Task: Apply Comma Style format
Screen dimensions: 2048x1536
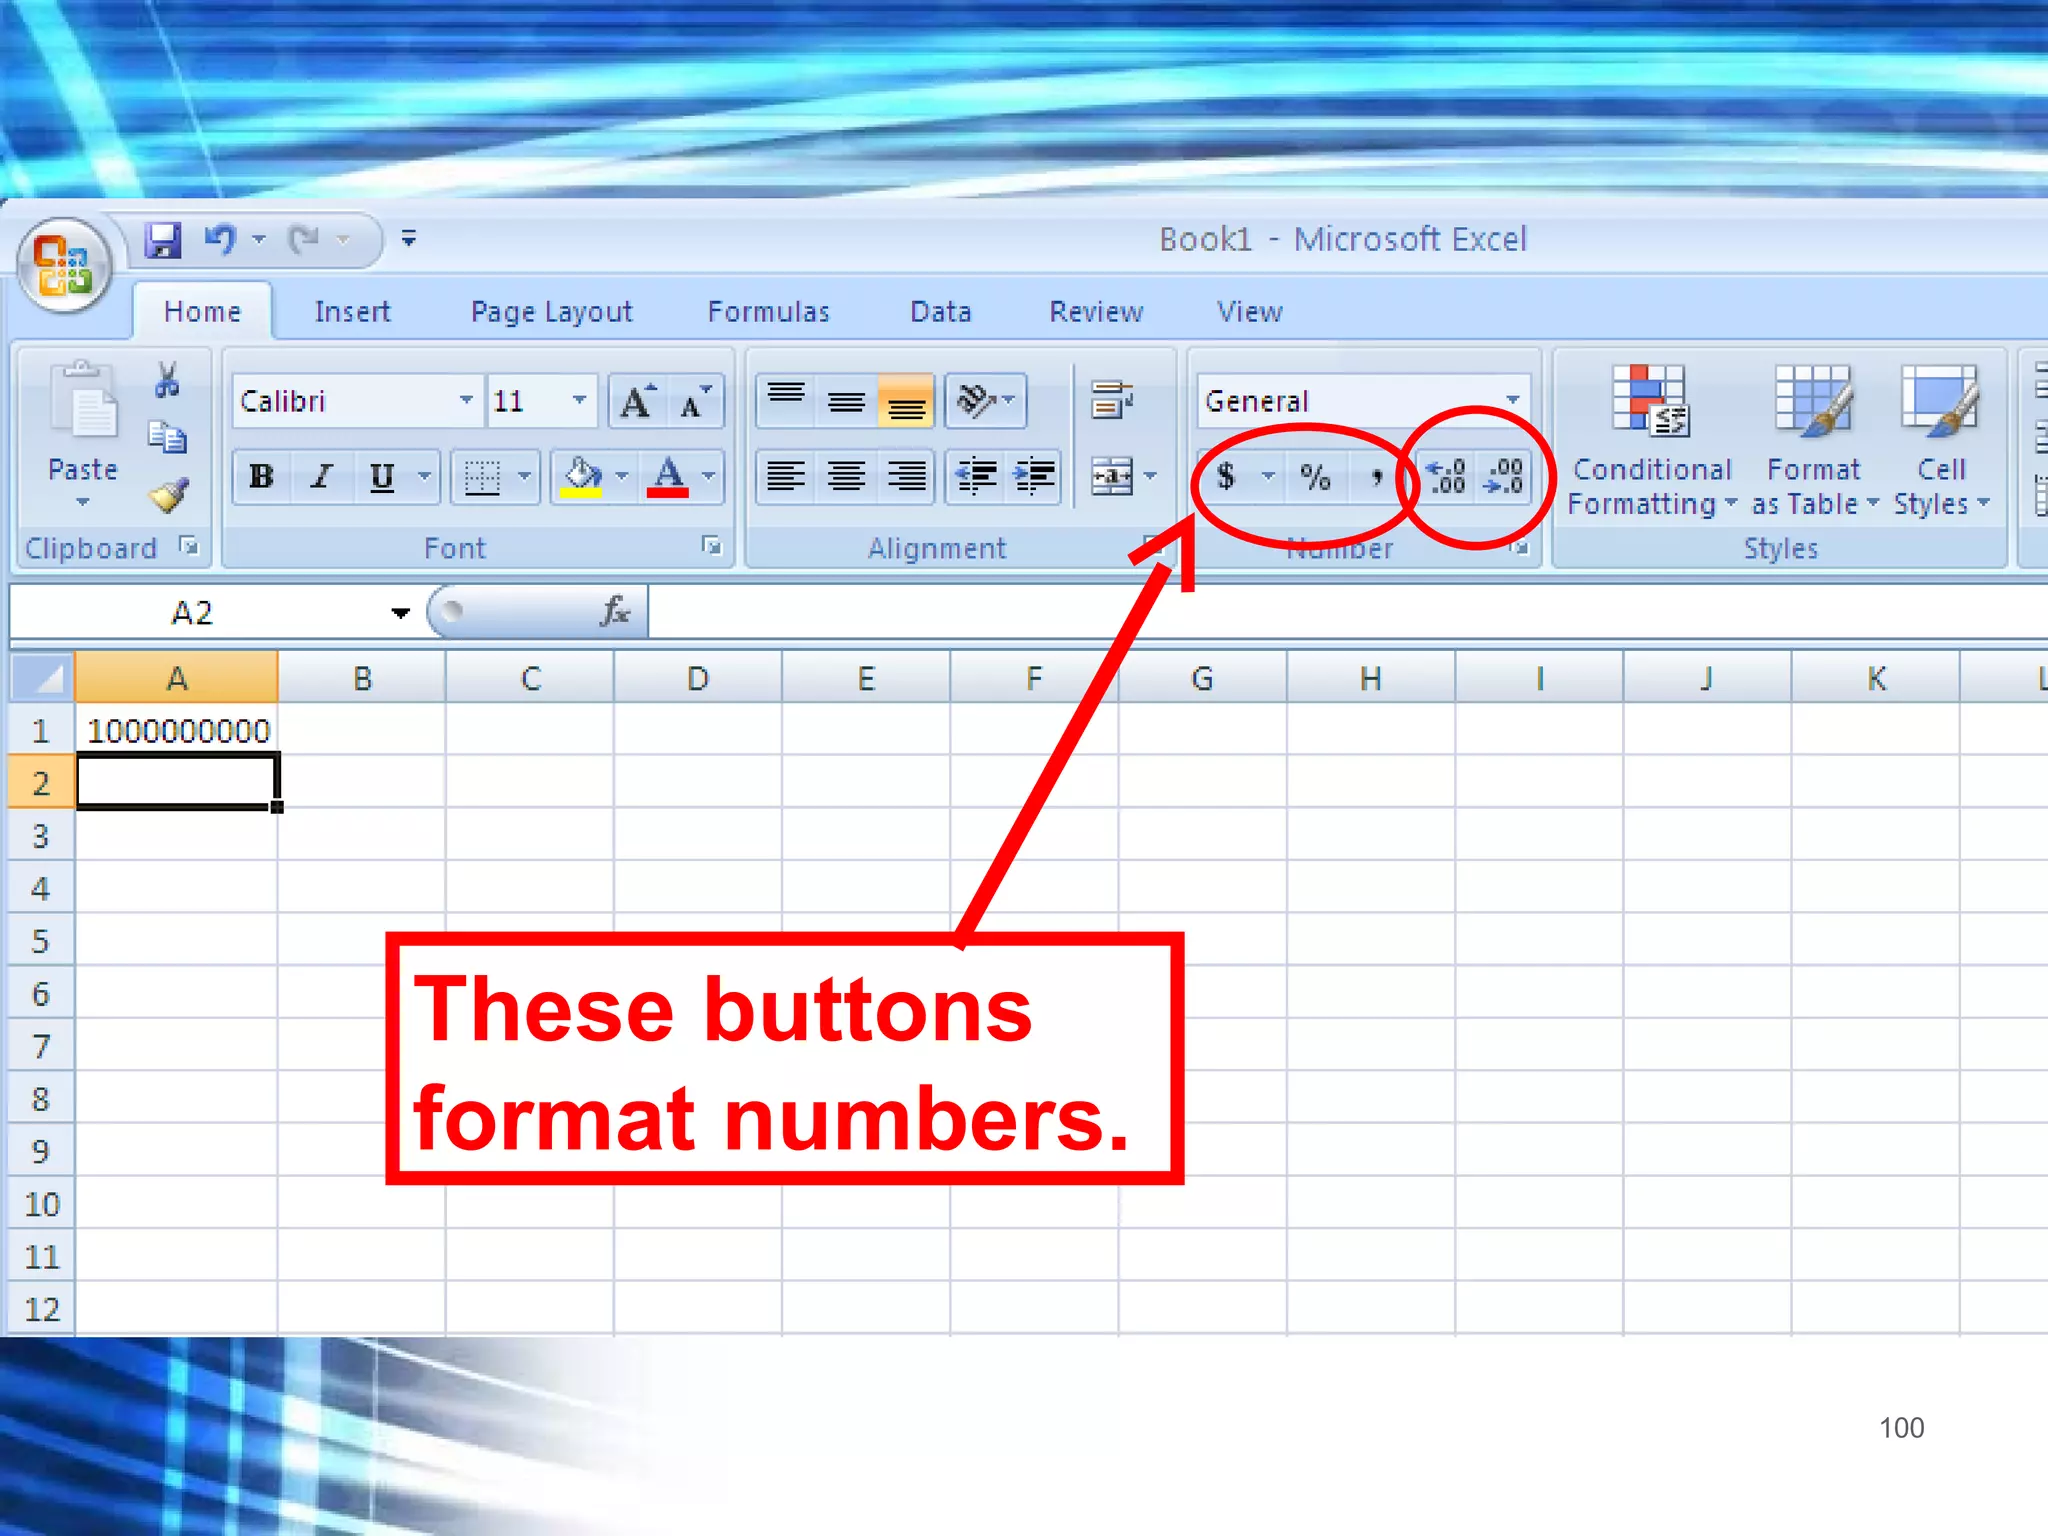Action: [x=1376, y=477]
